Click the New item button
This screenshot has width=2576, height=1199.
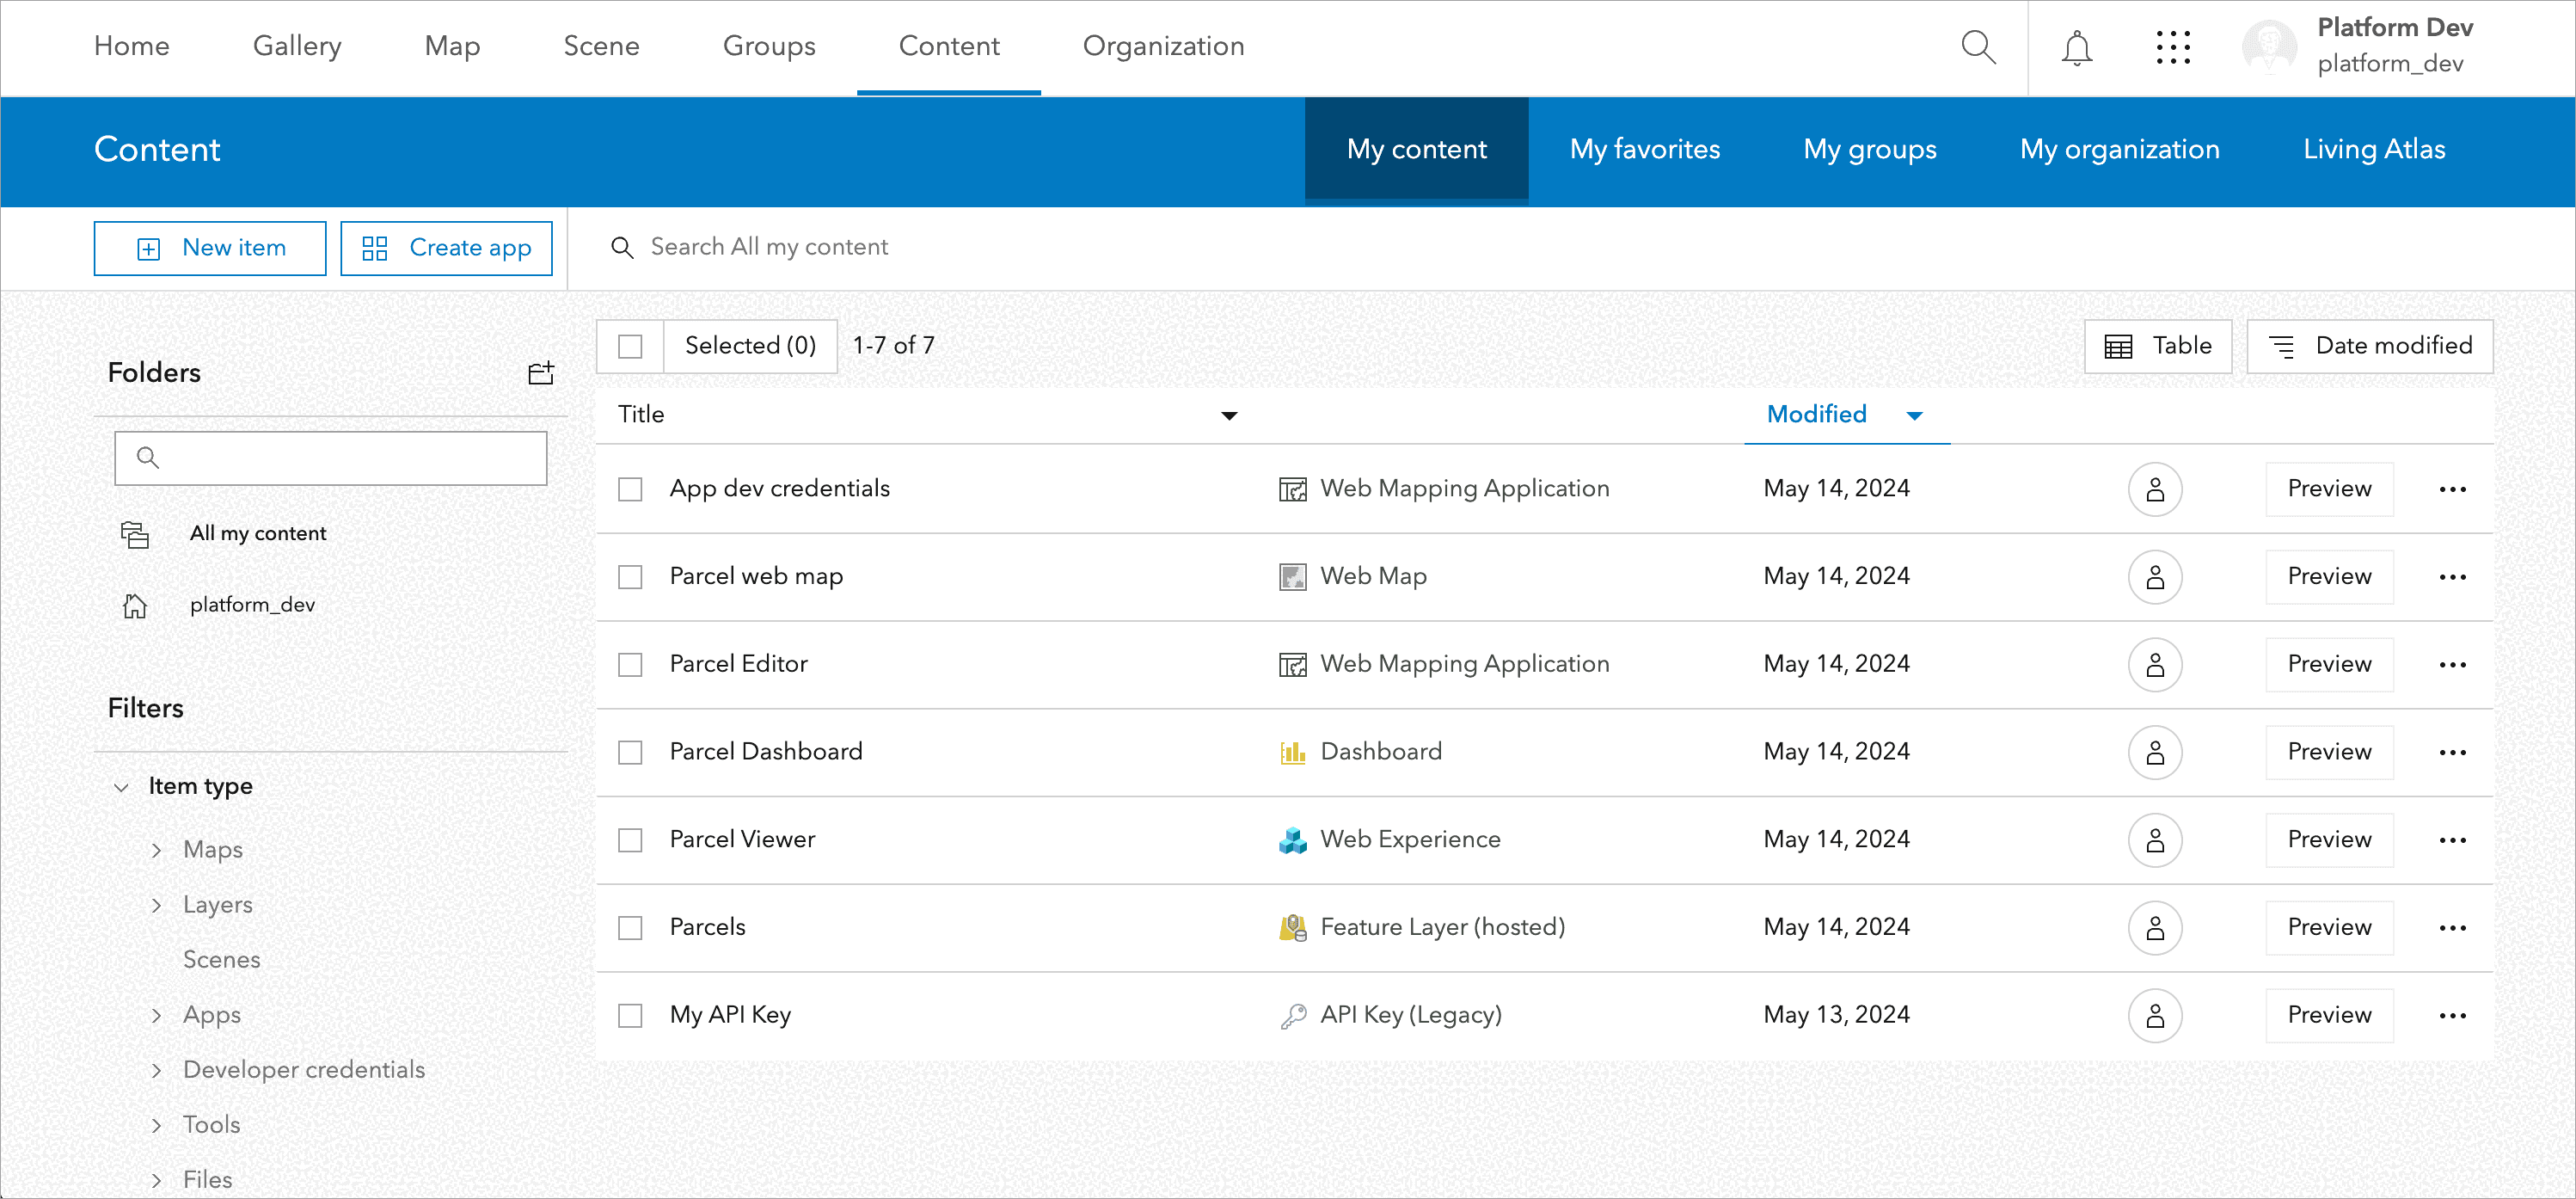tap(209, 247)
